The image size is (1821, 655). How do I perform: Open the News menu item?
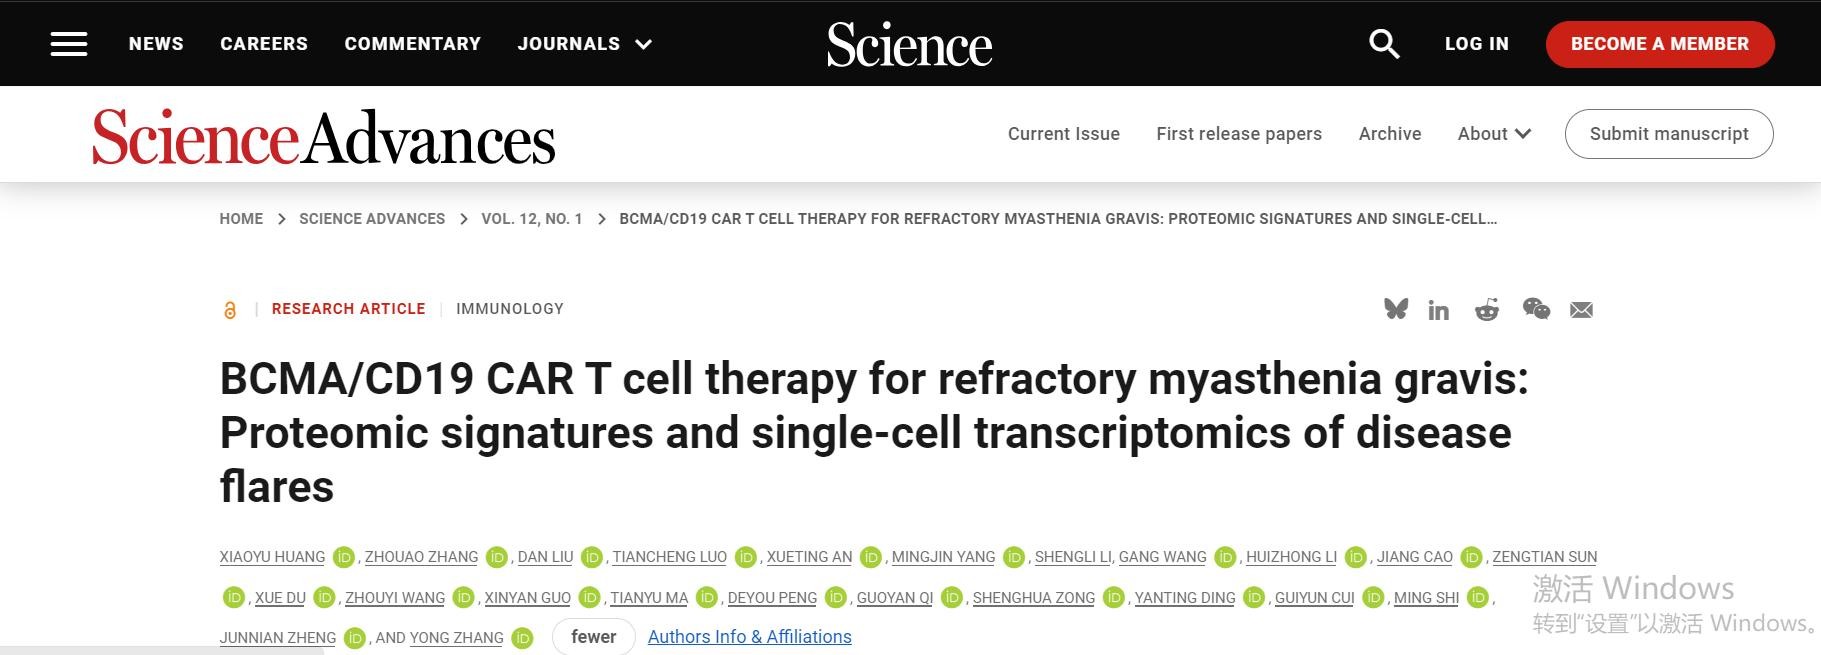click(x=156, y=44)
